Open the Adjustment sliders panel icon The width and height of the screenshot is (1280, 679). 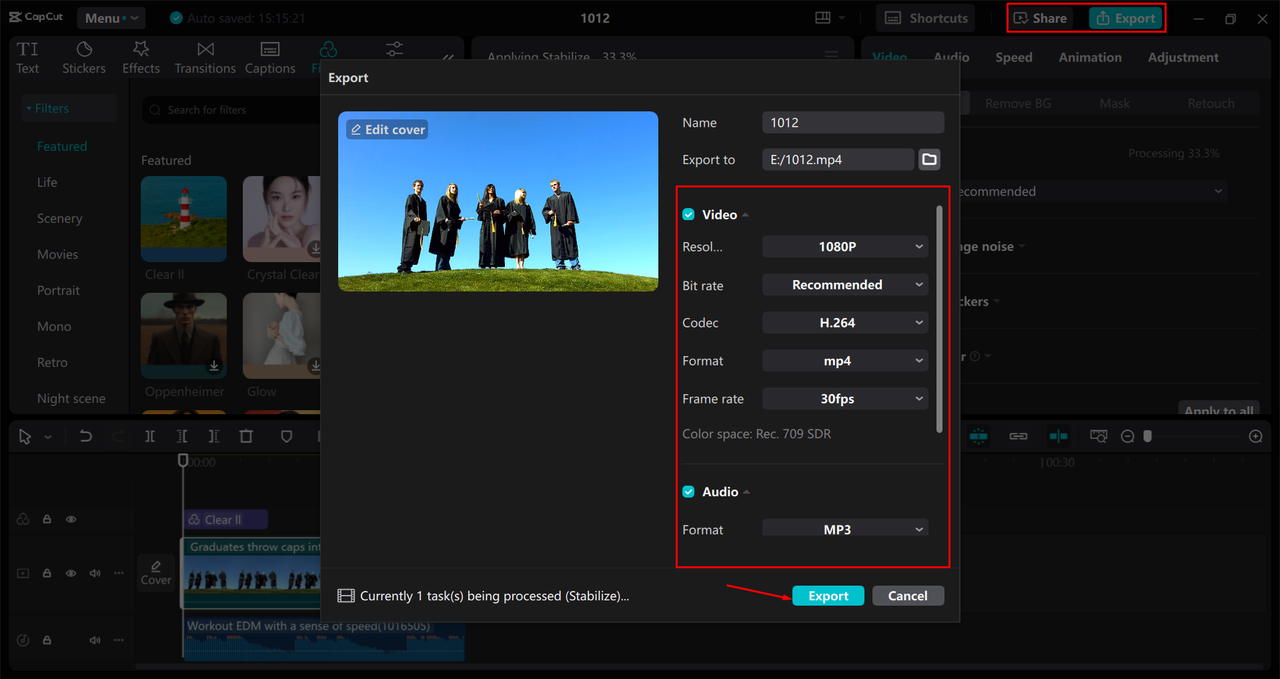tap(395, 48)
